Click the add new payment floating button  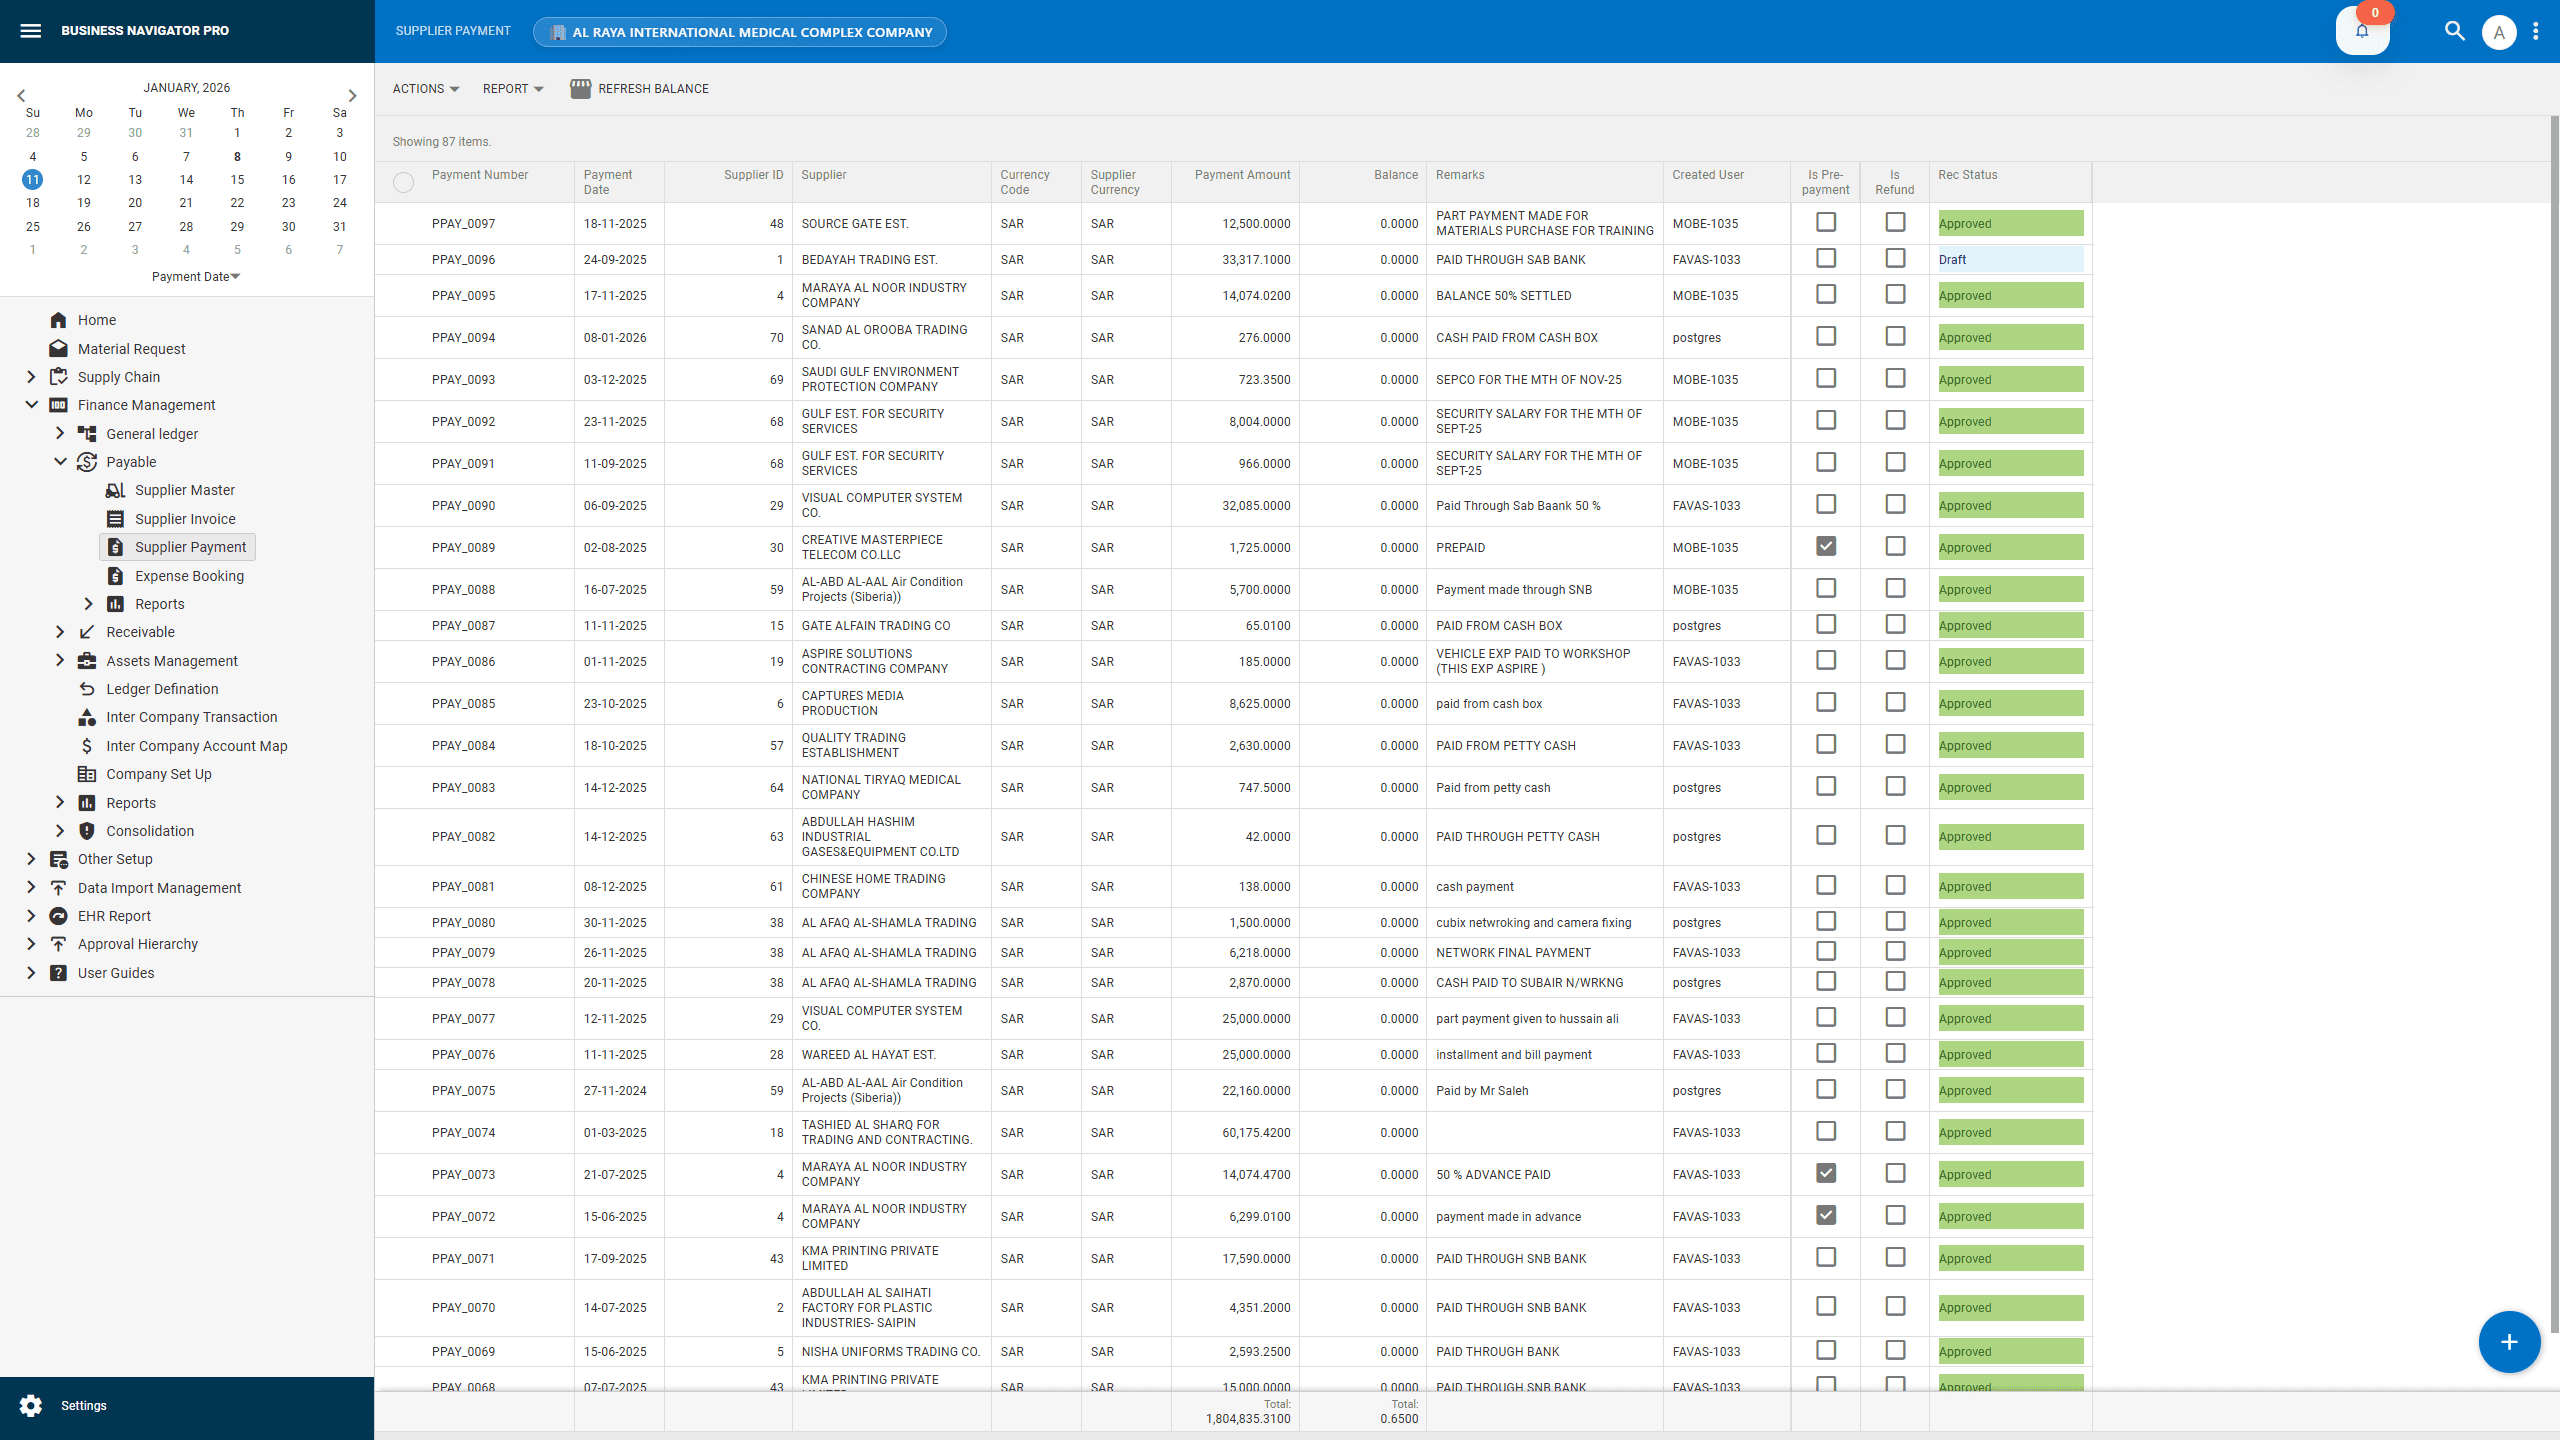click(2508, 1342)
